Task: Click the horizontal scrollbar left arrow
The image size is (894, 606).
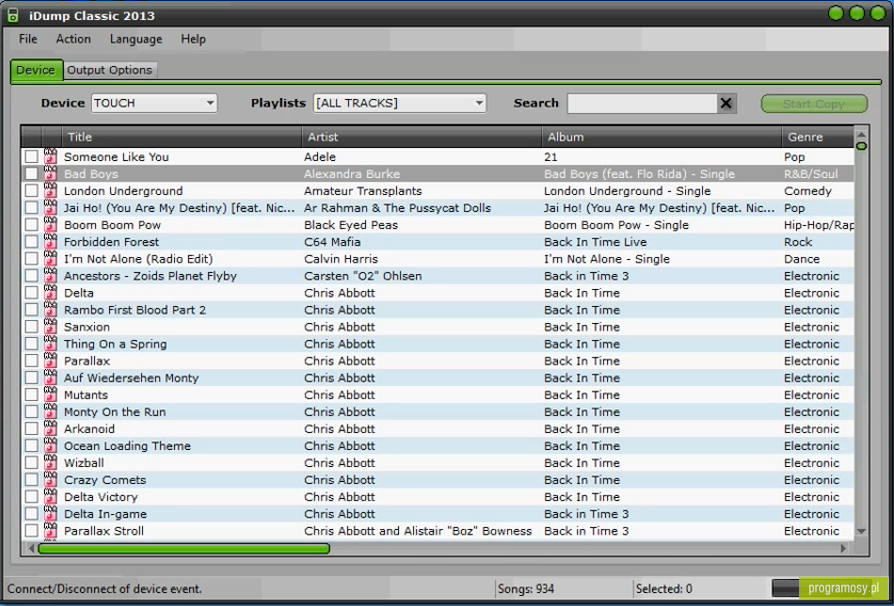Action: click(30, 548)
